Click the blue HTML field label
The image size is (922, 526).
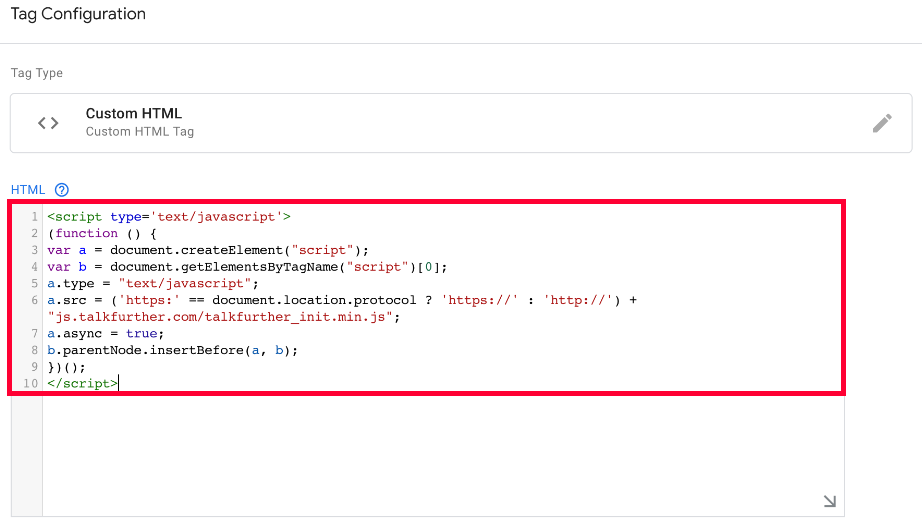[x=28, y=190]
